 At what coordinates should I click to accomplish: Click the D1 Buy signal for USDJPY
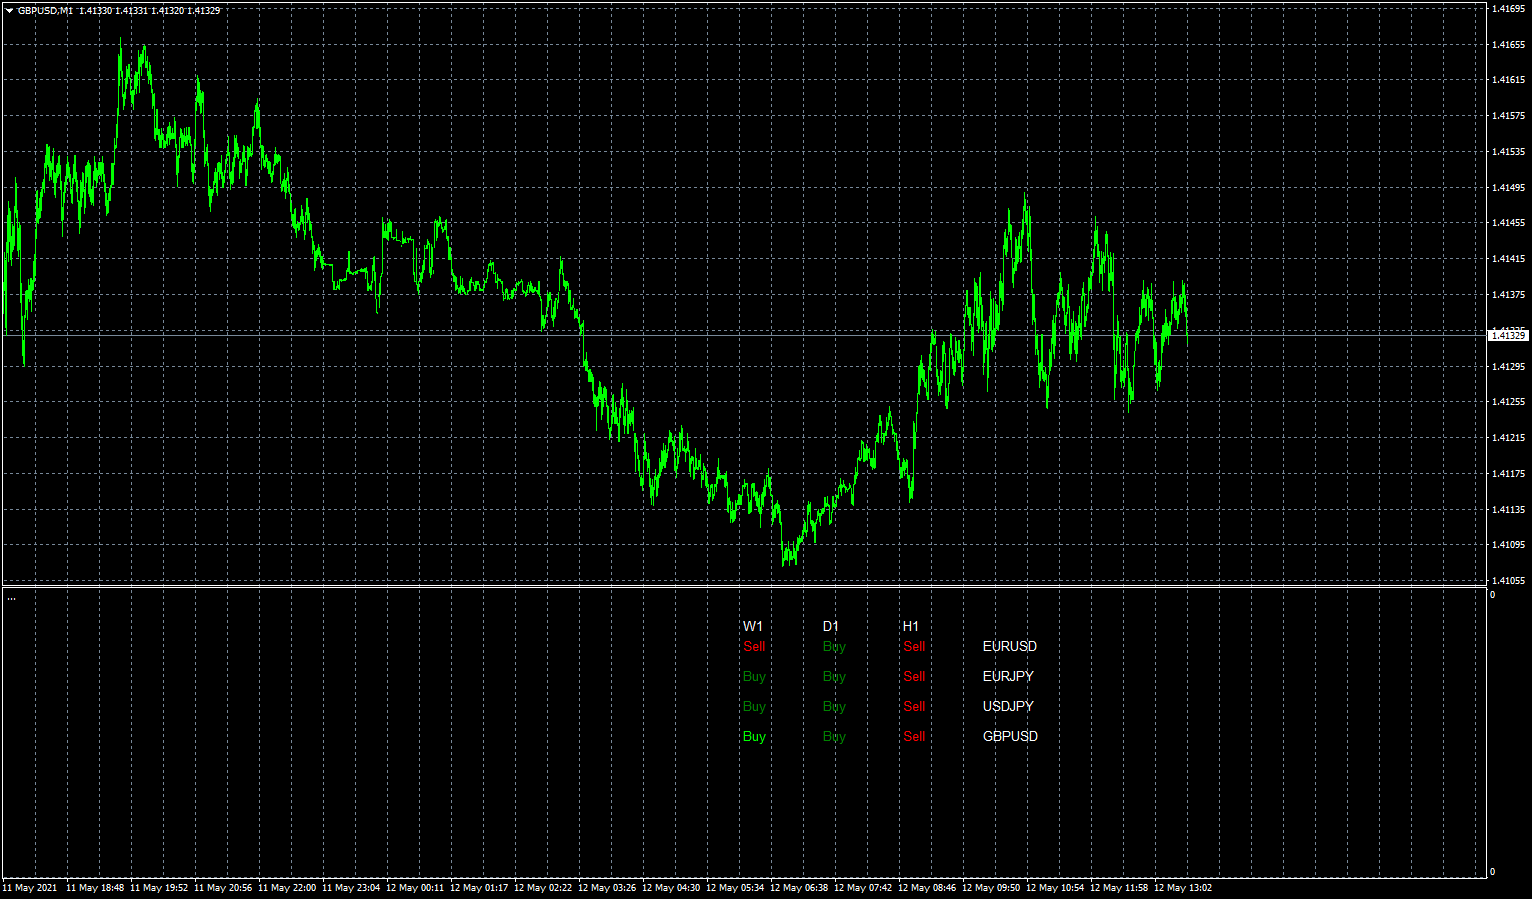(834, 706)
